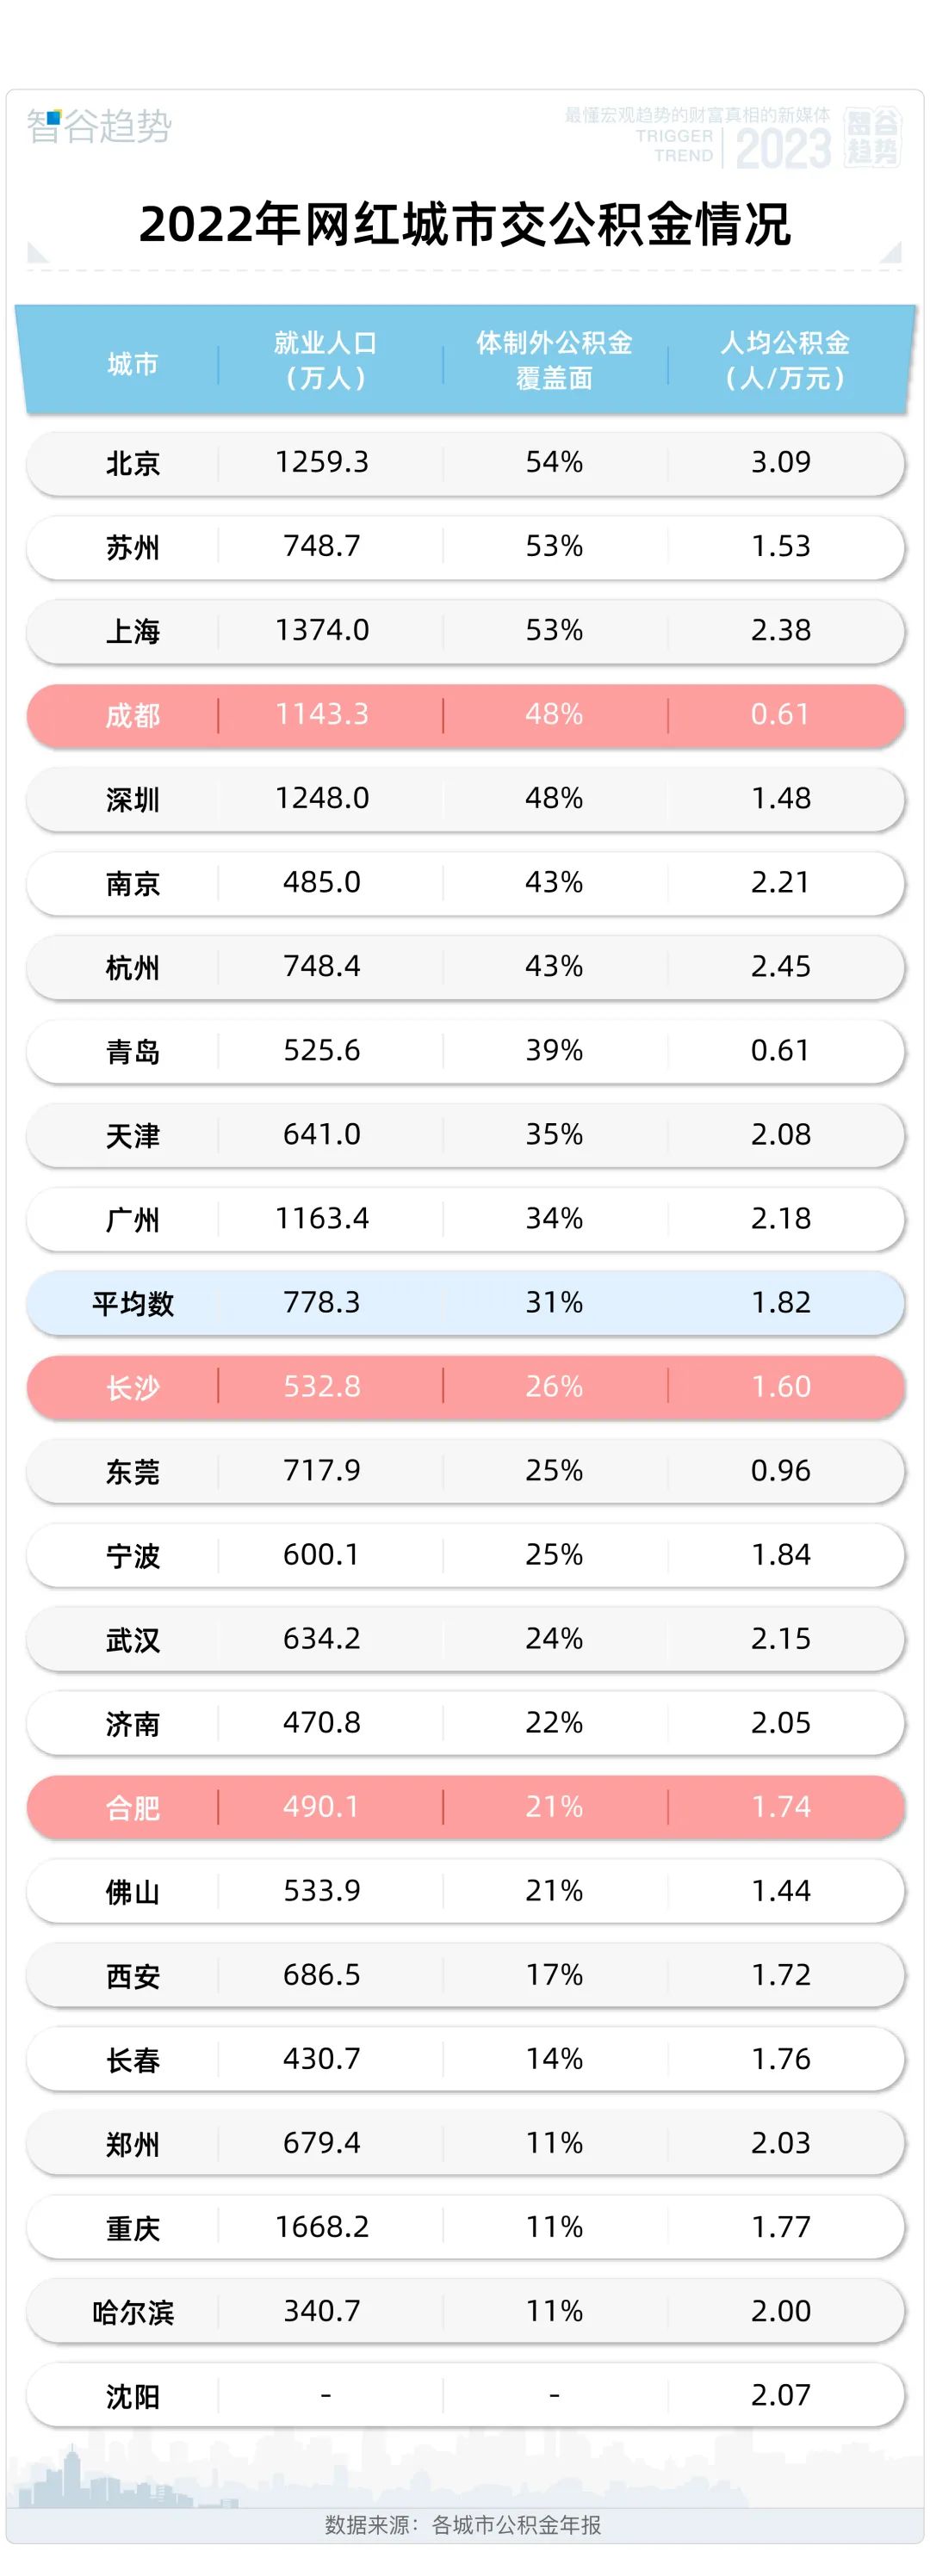The width and height of the screenshot is (930, 2576).
Task: Select the highlighted 成都 row
Action: [x=465, y=715]
